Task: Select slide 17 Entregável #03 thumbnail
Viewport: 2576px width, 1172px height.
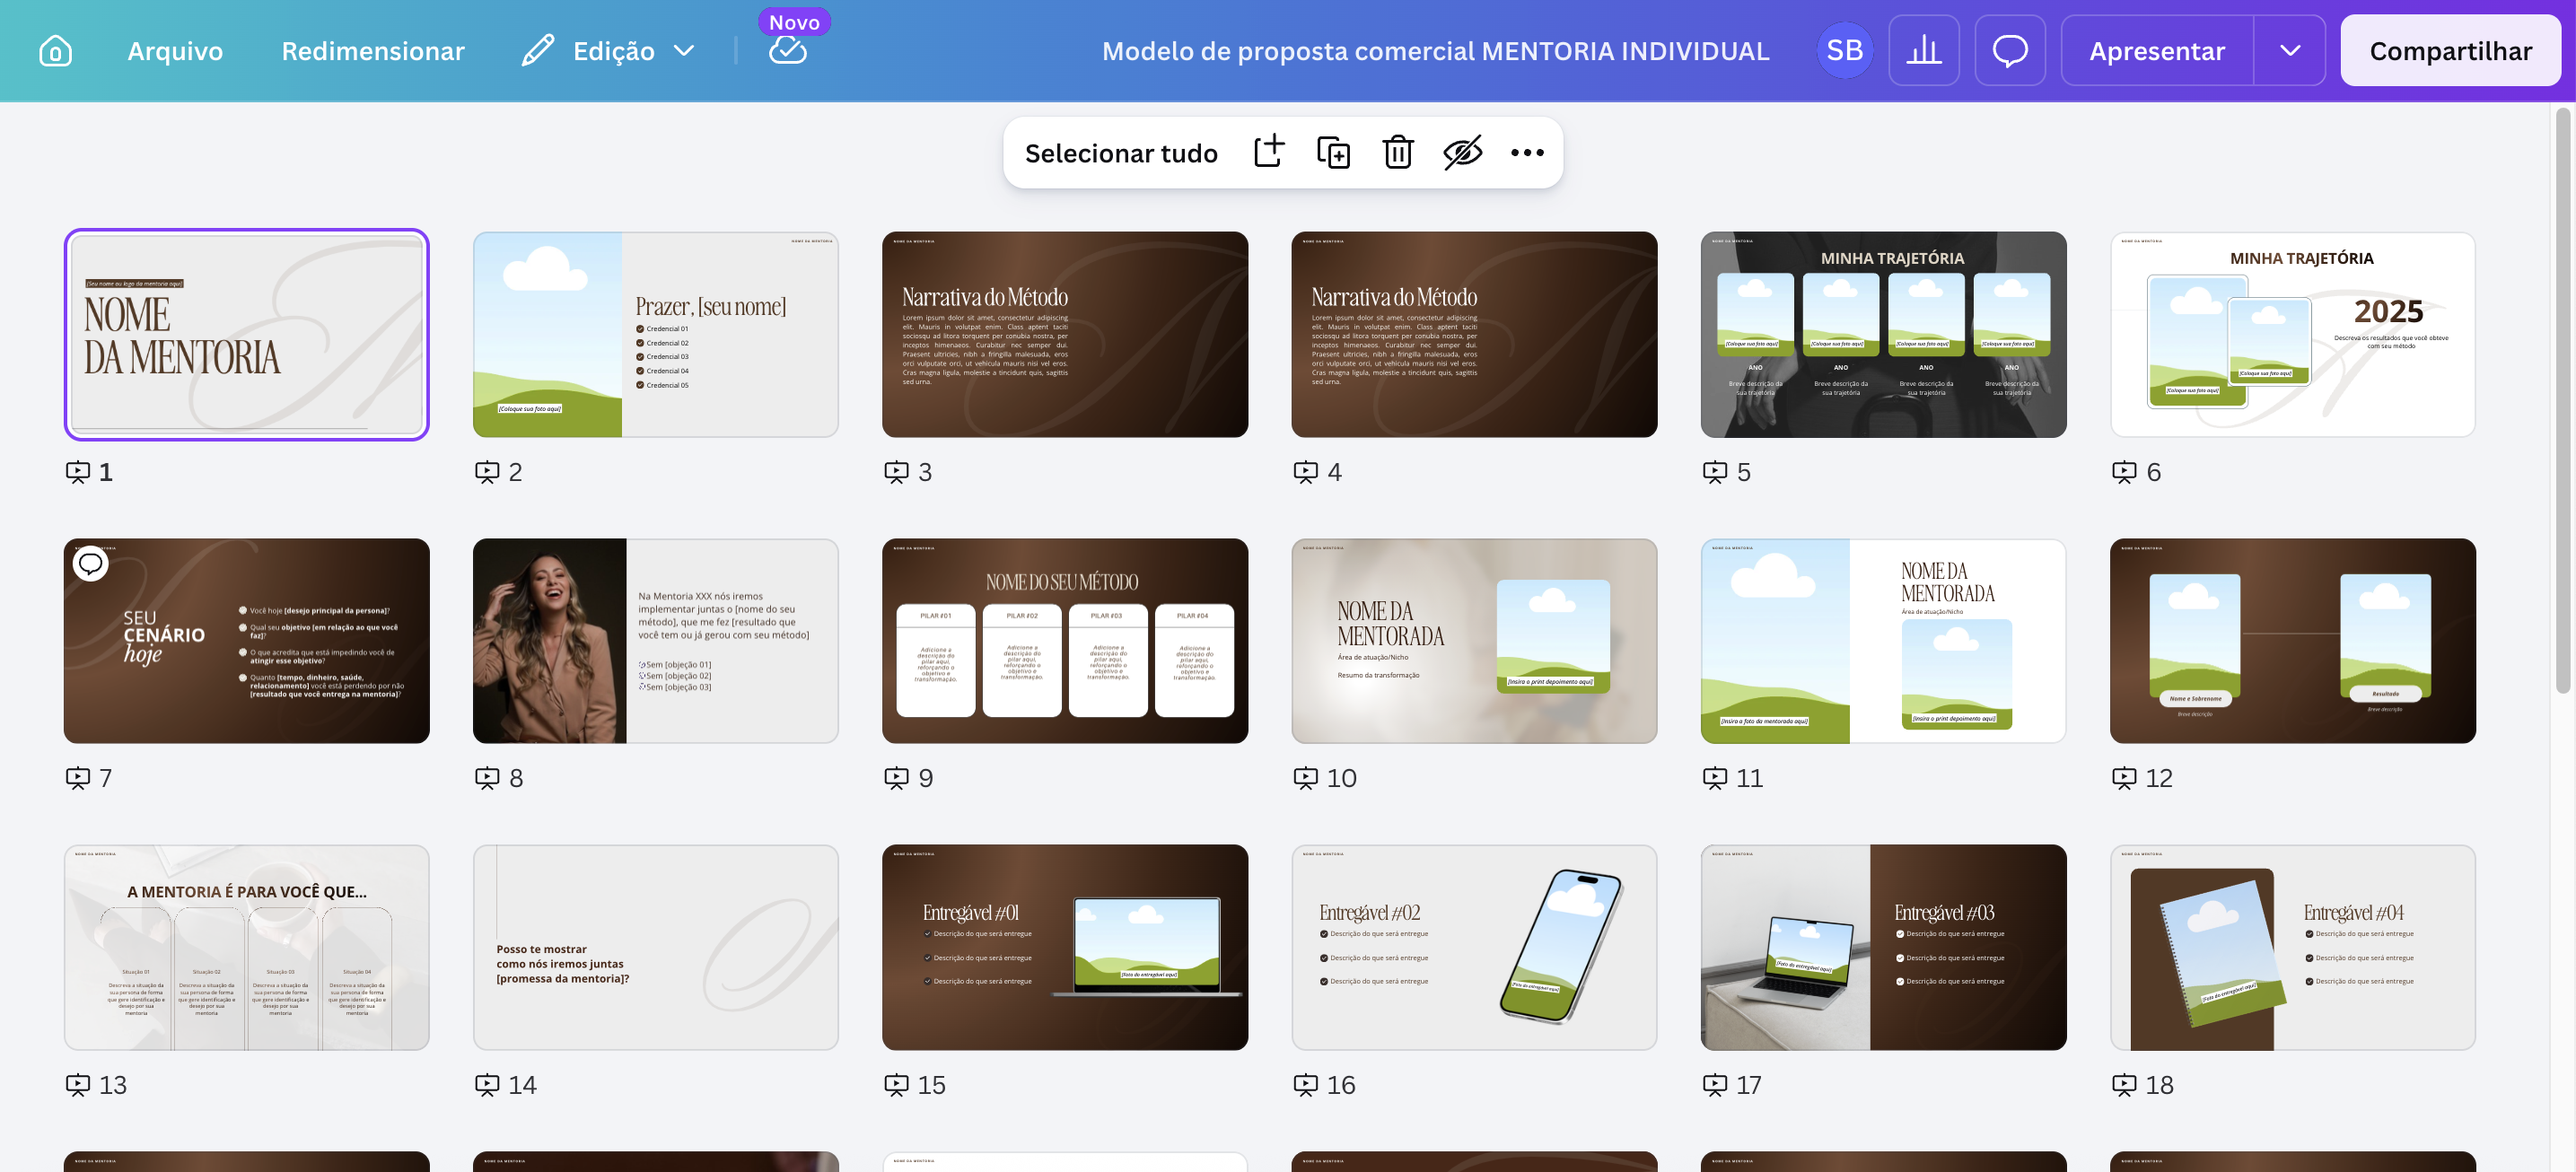Action: click(1883, 947)
